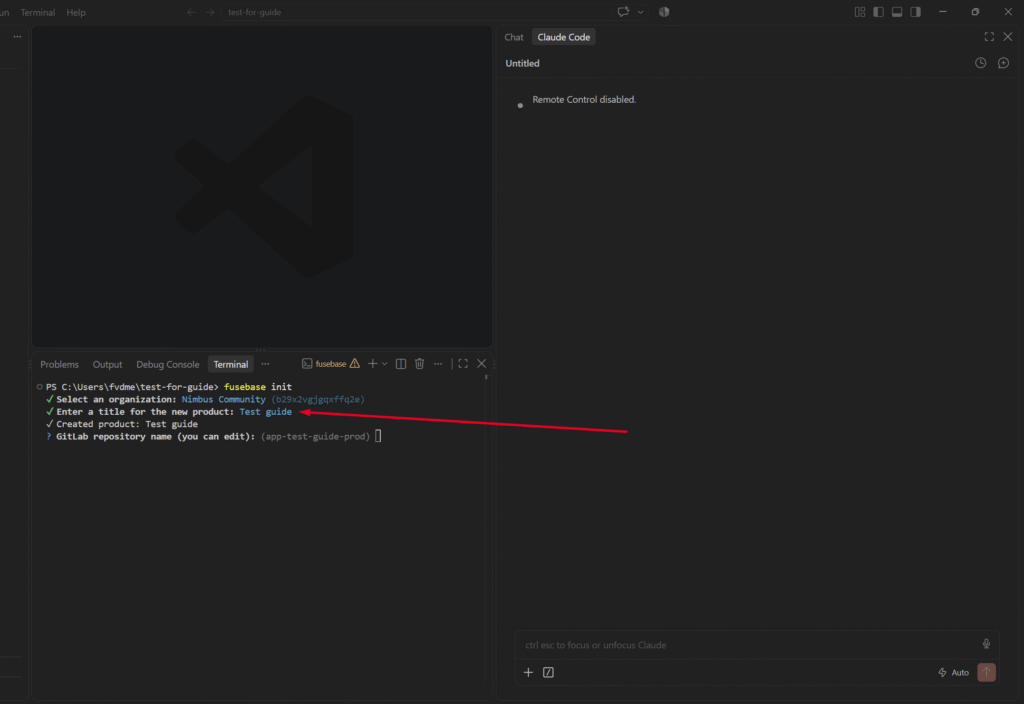Close the terminal panel

tap(481, 363)
